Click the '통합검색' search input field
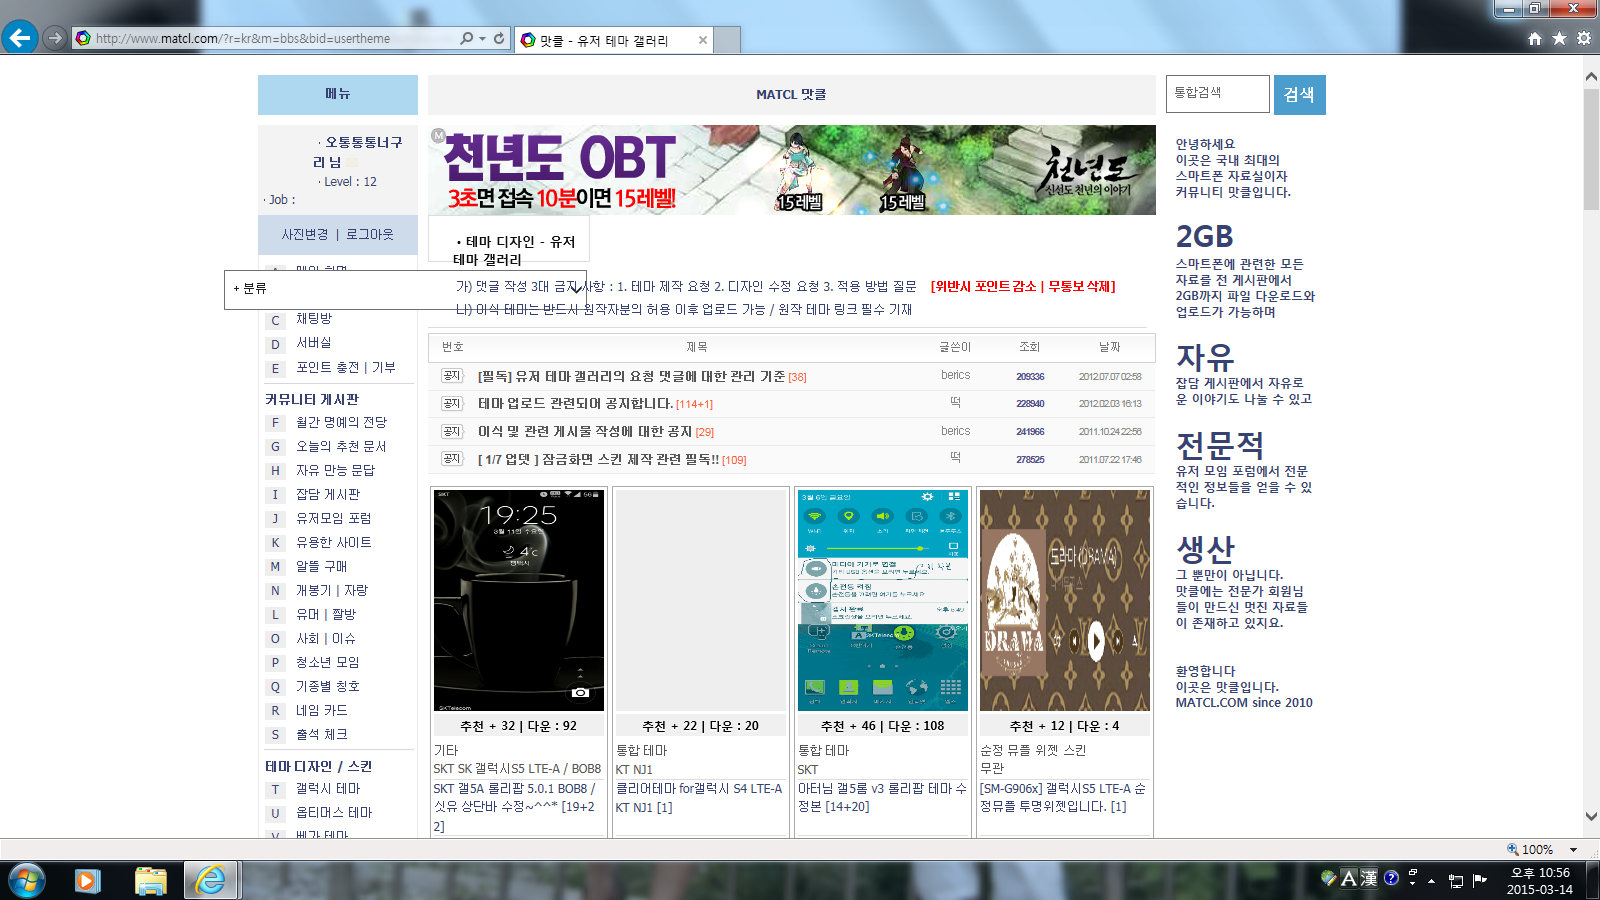 1217,94
